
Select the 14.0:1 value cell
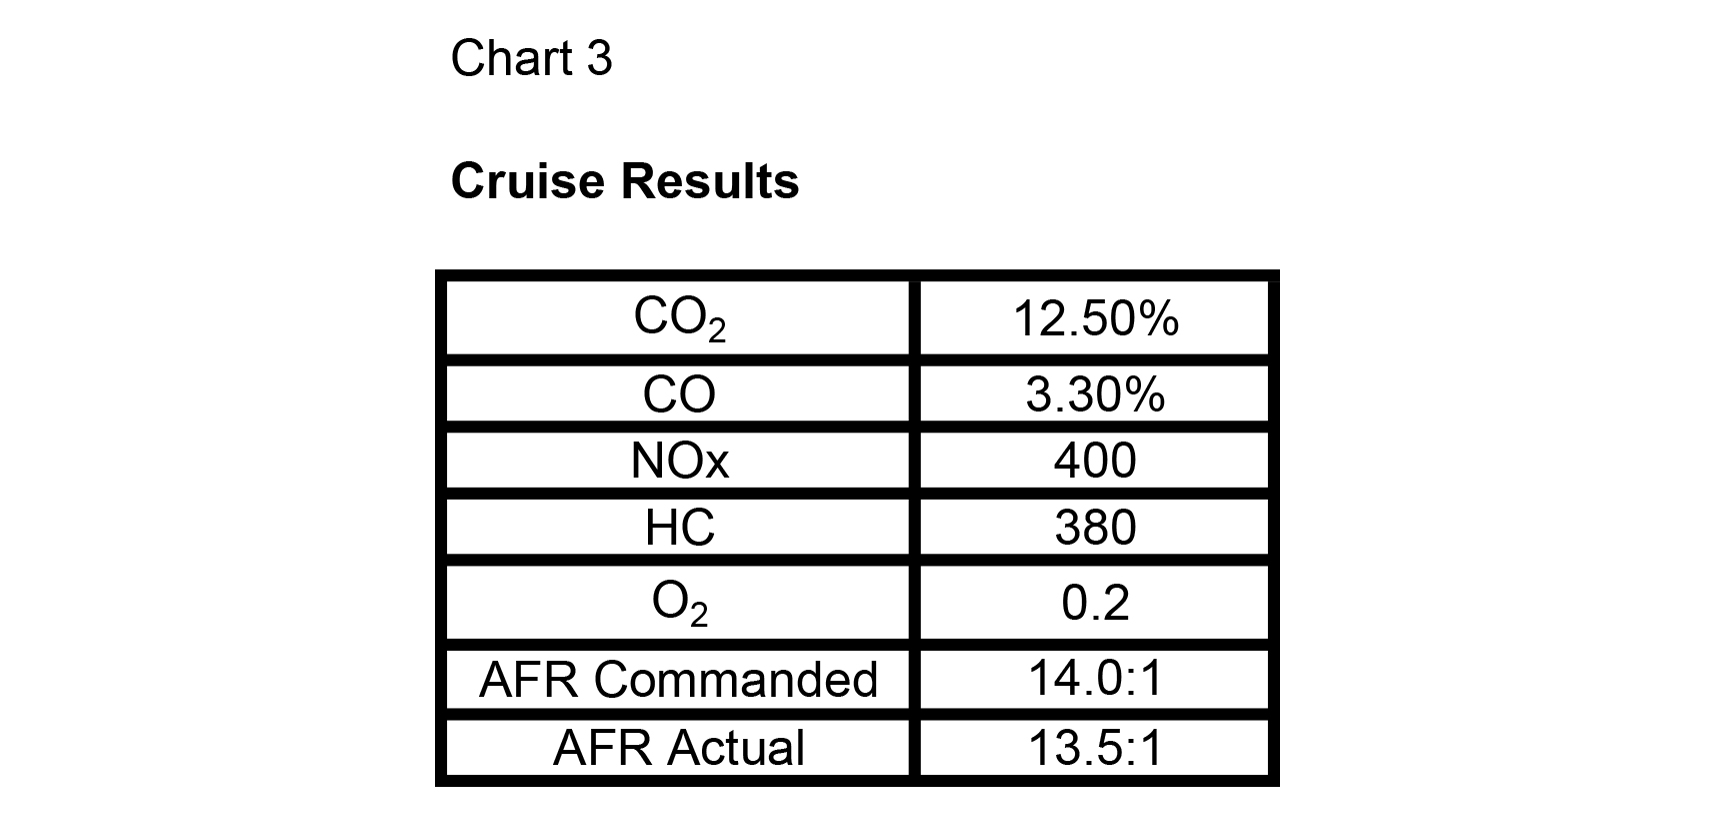tap(1095, 679)
